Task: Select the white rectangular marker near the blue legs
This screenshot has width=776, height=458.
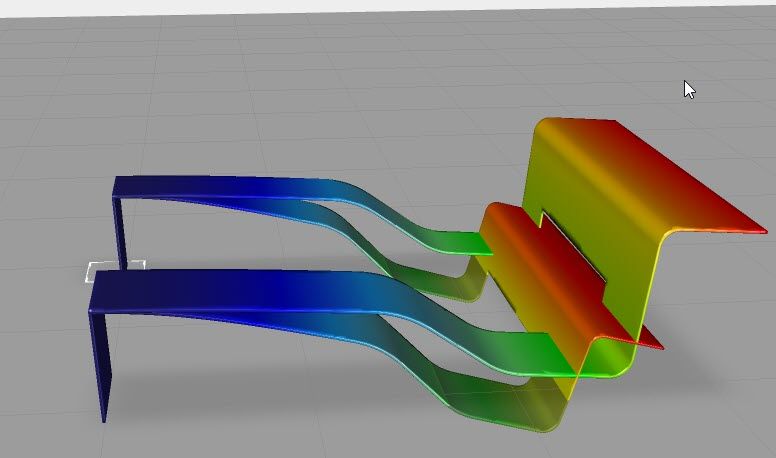Action: [116, 271]
